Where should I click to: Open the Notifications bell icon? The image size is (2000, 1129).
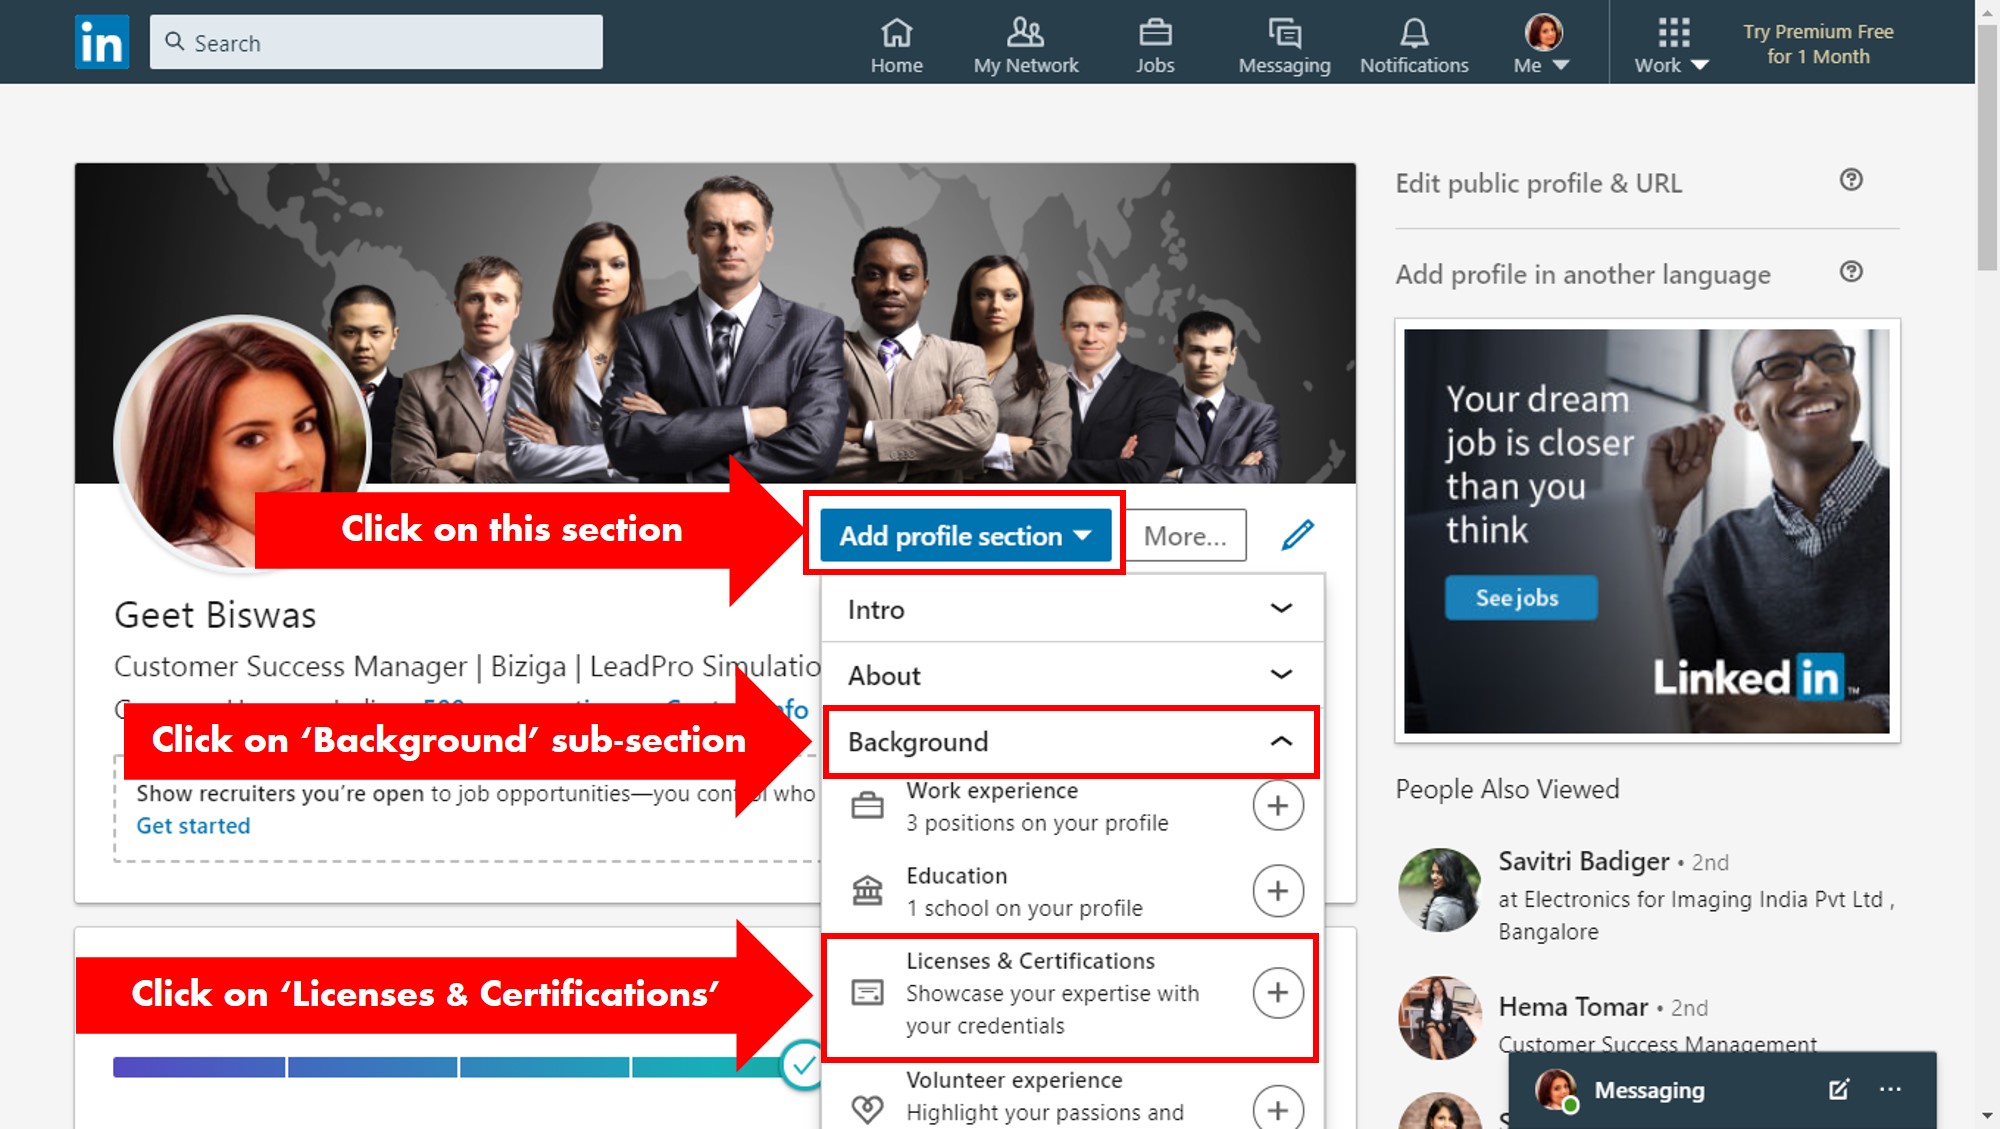tap(1413, 34)
